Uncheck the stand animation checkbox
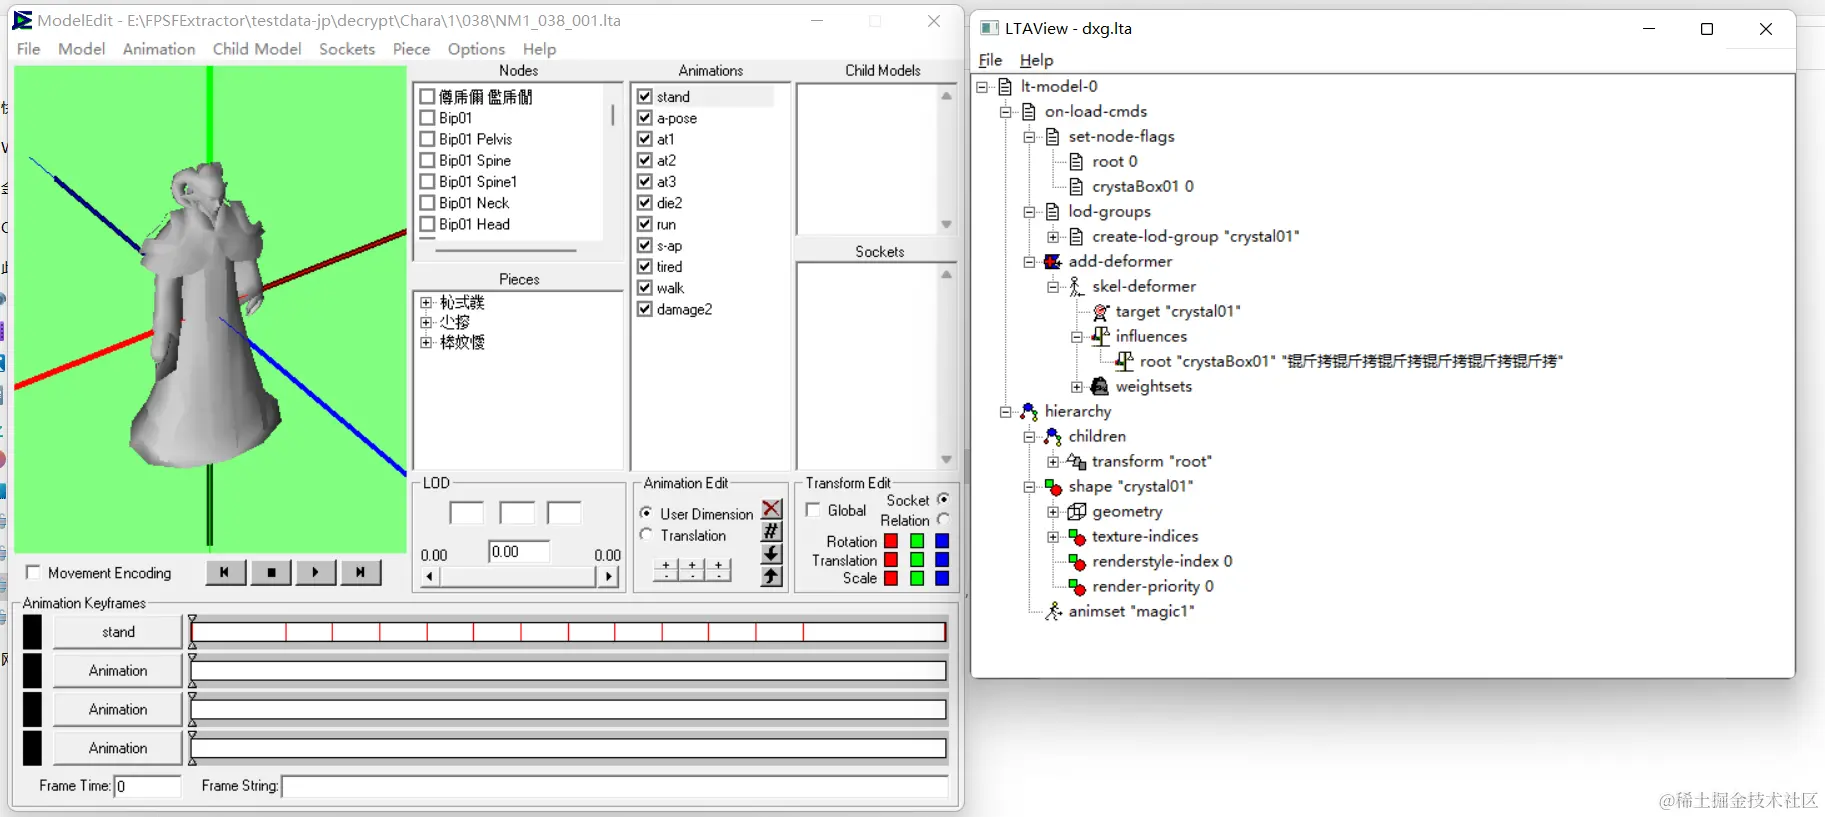The height and width of the screenshot is (817, 1825). 645,97
